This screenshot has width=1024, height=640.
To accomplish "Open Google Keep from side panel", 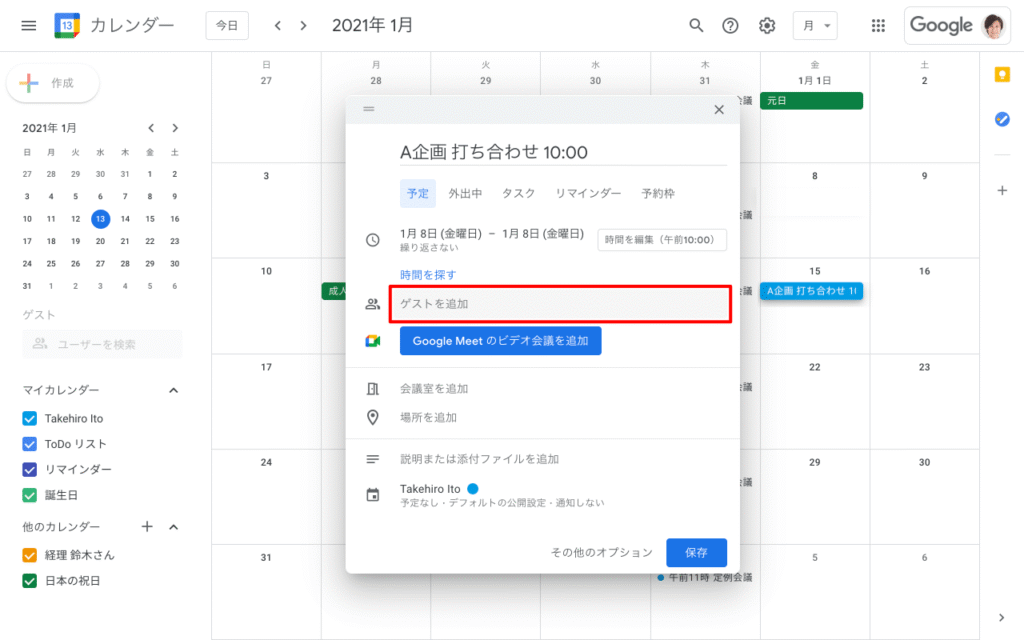I will (x=1002, y=74).
